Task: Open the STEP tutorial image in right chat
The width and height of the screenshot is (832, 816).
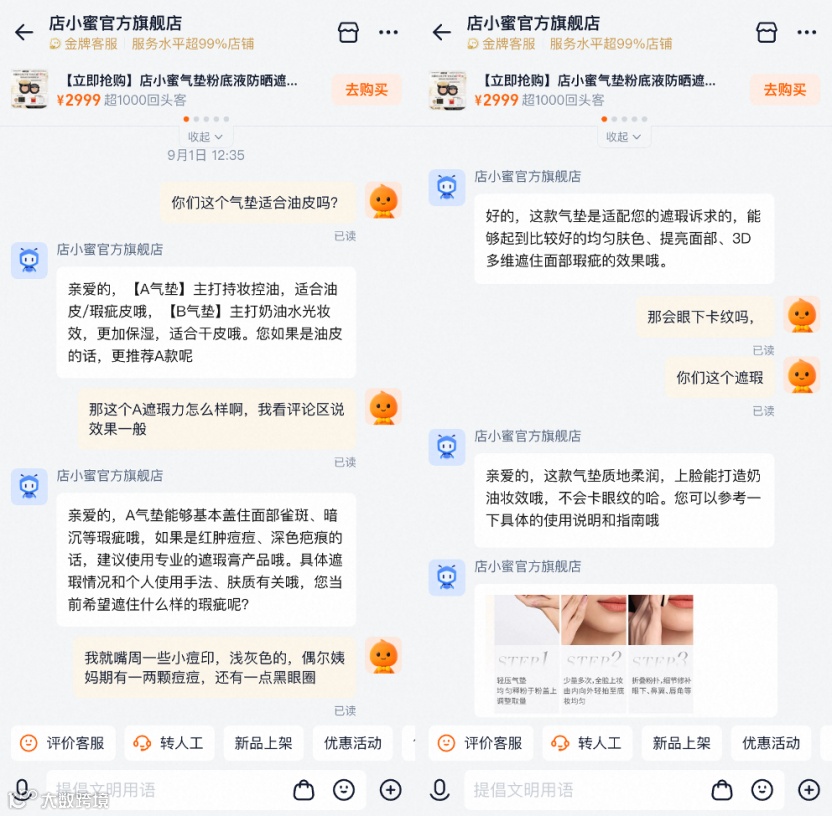Action: pyautogui.click(x=594, y=653)
